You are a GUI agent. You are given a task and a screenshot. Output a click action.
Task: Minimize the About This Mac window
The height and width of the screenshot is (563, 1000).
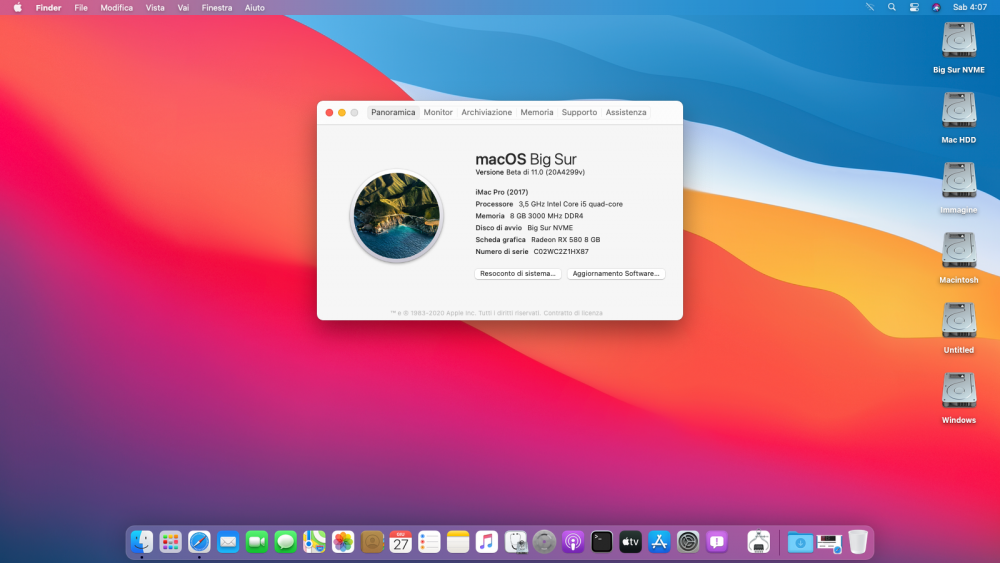click(342, 112)
